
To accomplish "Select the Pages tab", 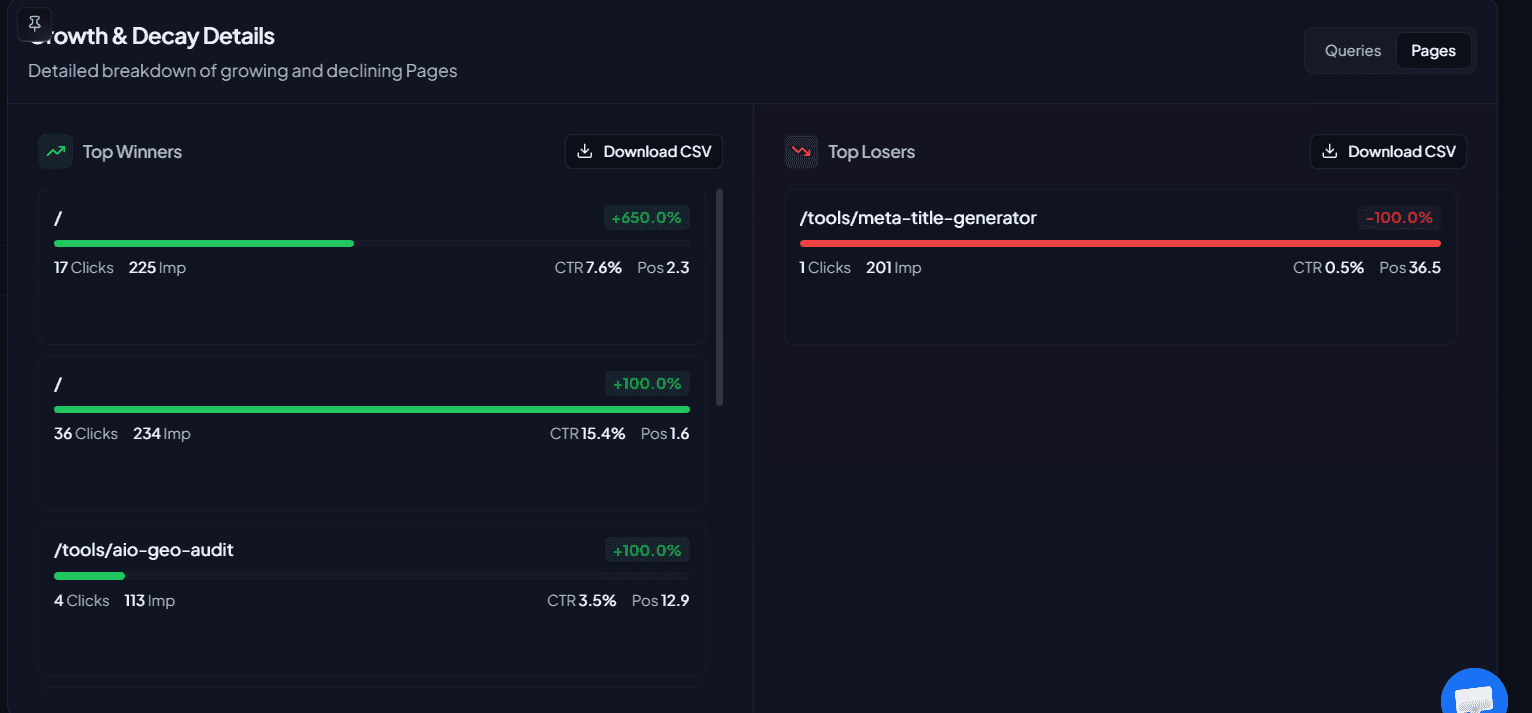I will [x=1433, y=51].
